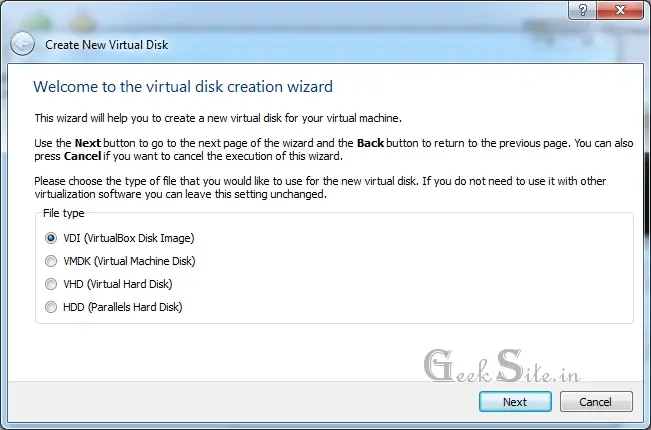Select the VDI radio button
This screenshot has width=651, height=430.
(x=51, y=238)
